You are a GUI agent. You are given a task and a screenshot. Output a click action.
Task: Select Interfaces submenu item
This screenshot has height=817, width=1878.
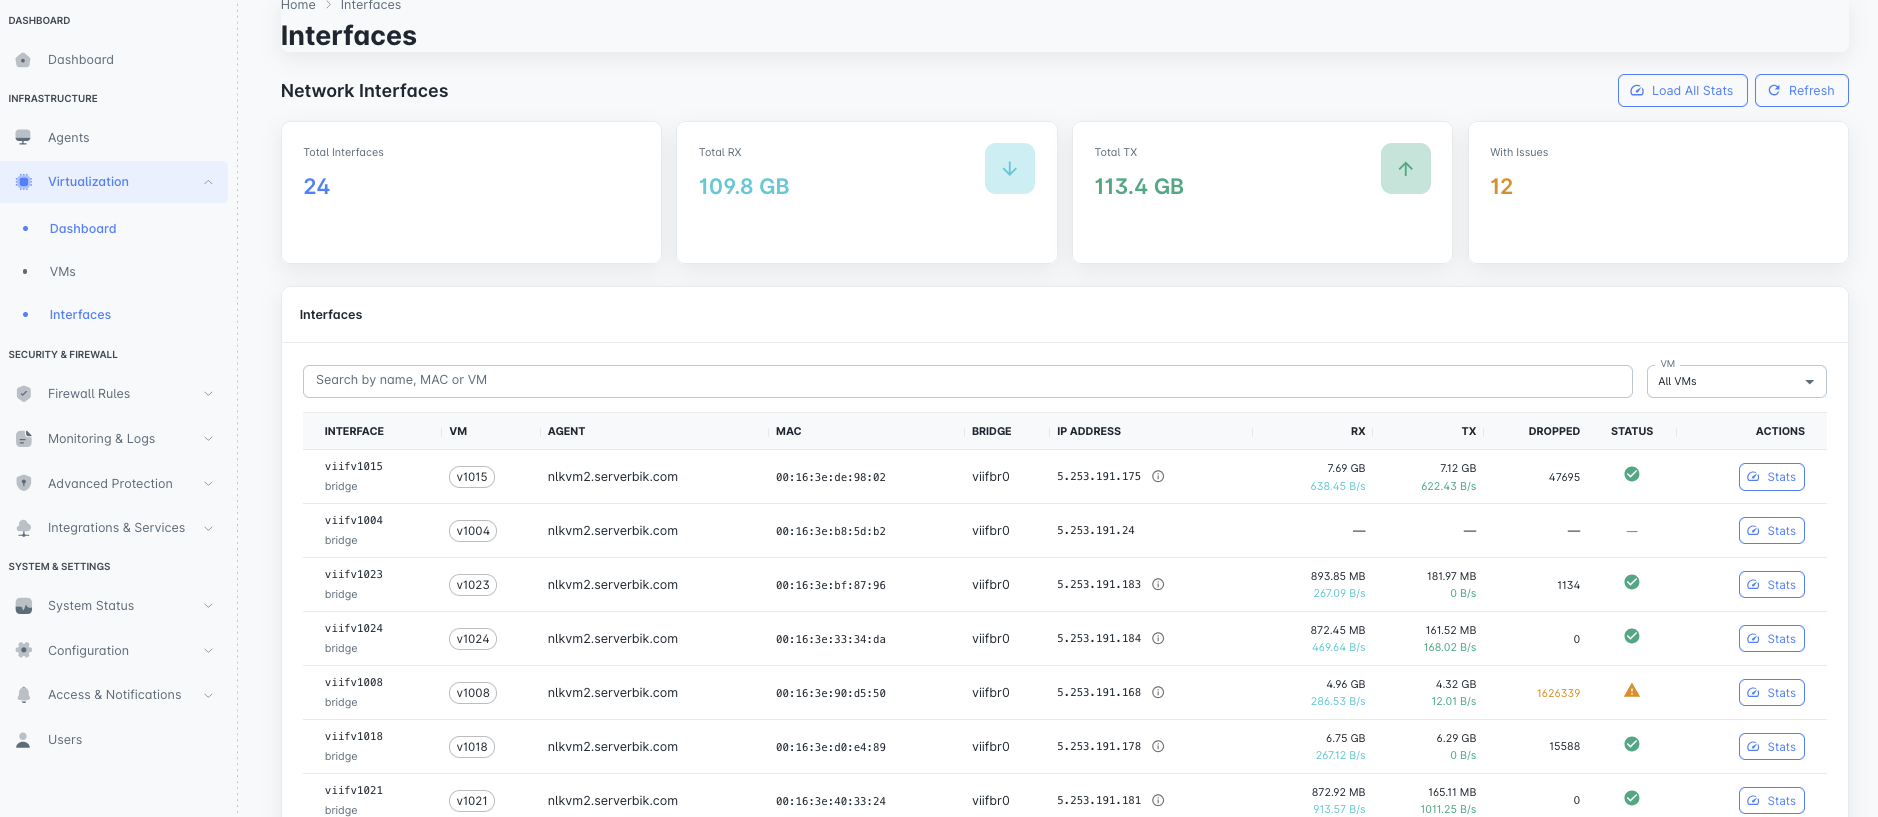click(80, 315)
